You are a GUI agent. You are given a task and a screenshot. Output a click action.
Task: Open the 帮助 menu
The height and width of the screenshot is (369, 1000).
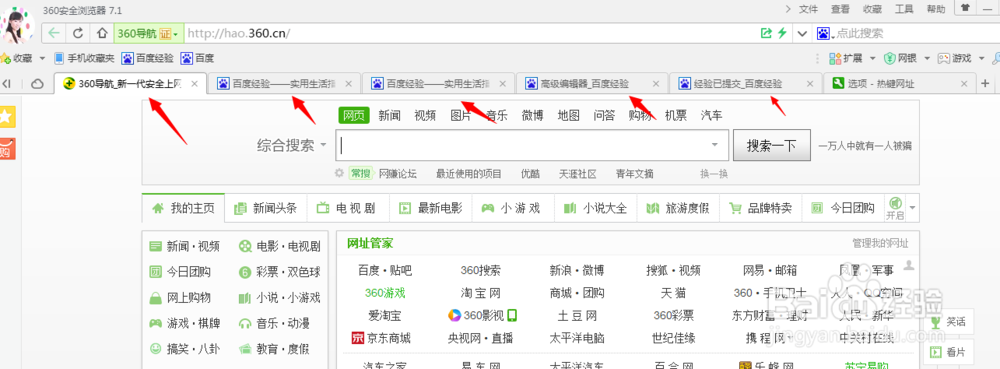tap(936, 9)
